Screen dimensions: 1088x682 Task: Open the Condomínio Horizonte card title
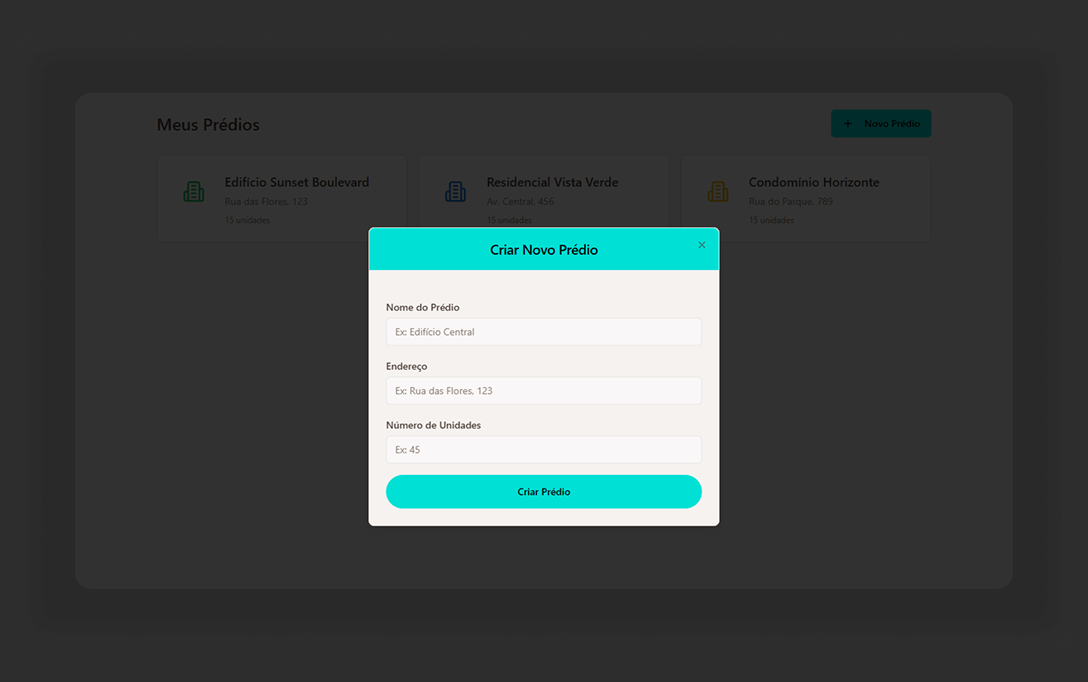[x=814, y=182]
